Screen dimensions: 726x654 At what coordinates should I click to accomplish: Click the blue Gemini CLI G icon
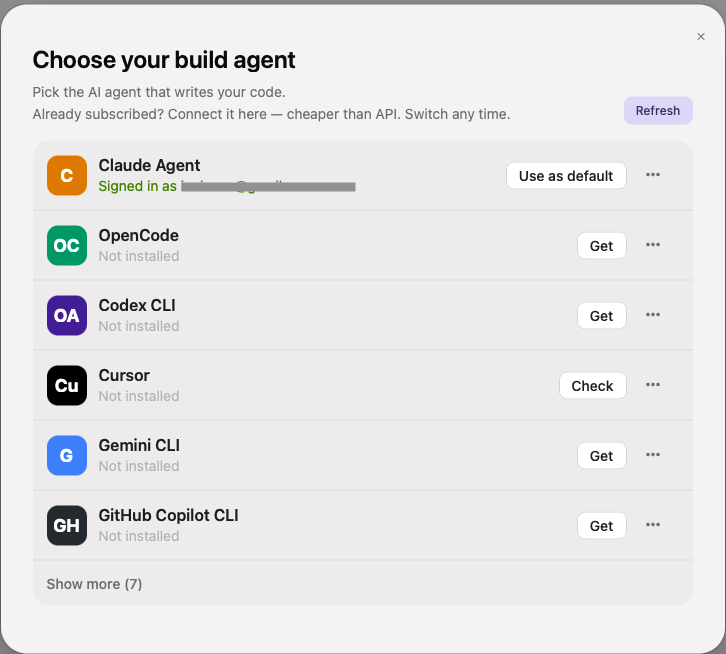pos(67,455)
